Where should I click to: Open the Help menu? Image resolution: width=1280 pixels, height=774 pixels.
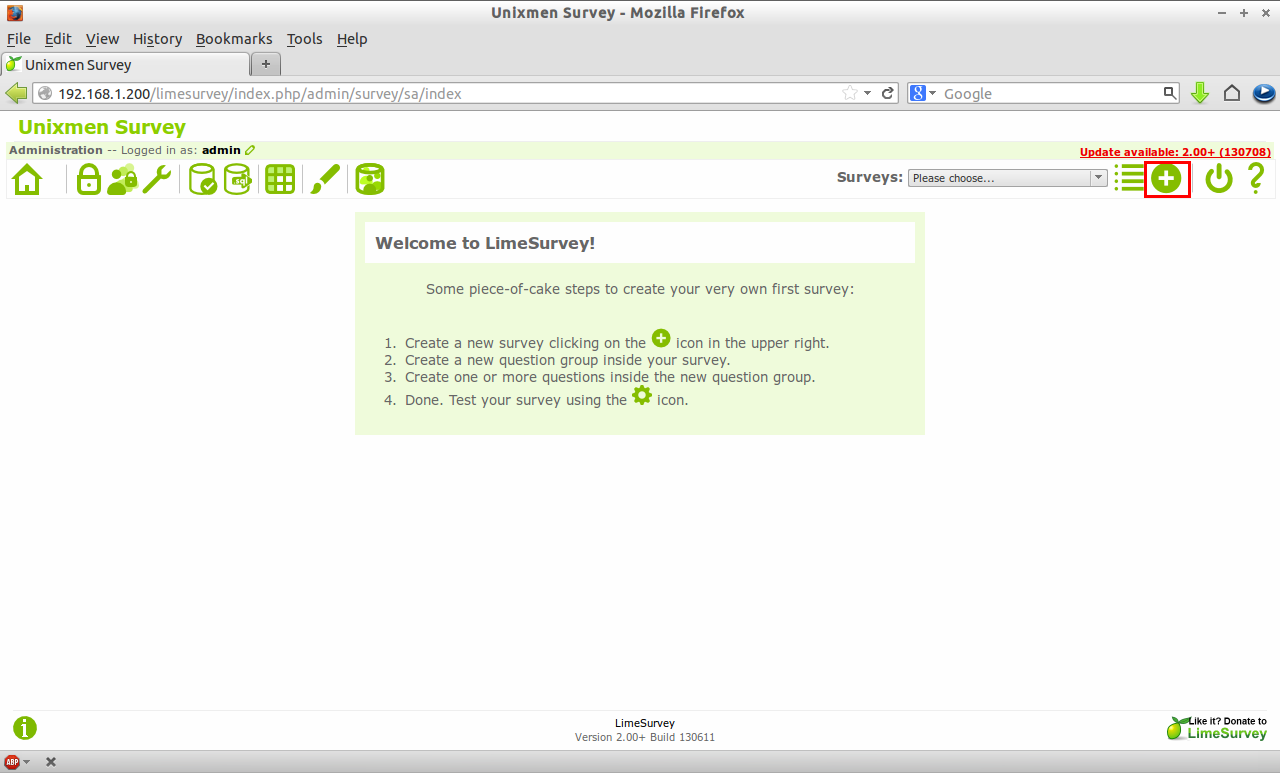tap(352, 39)
